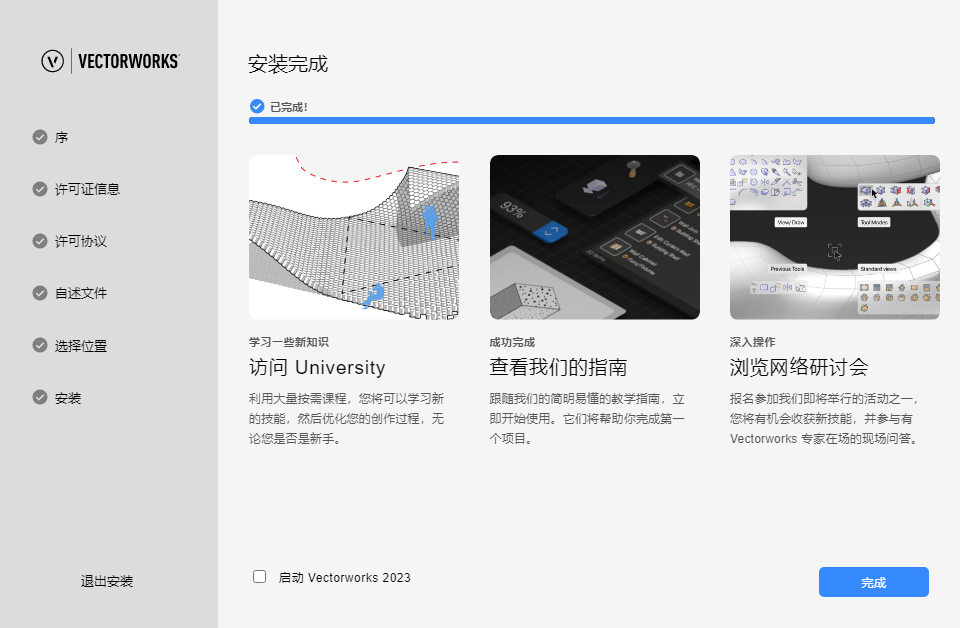Viewport: 960px width, 628px height.
Task: Click the checkmark icon beside 许可证信息
Action: coord(40,189)
